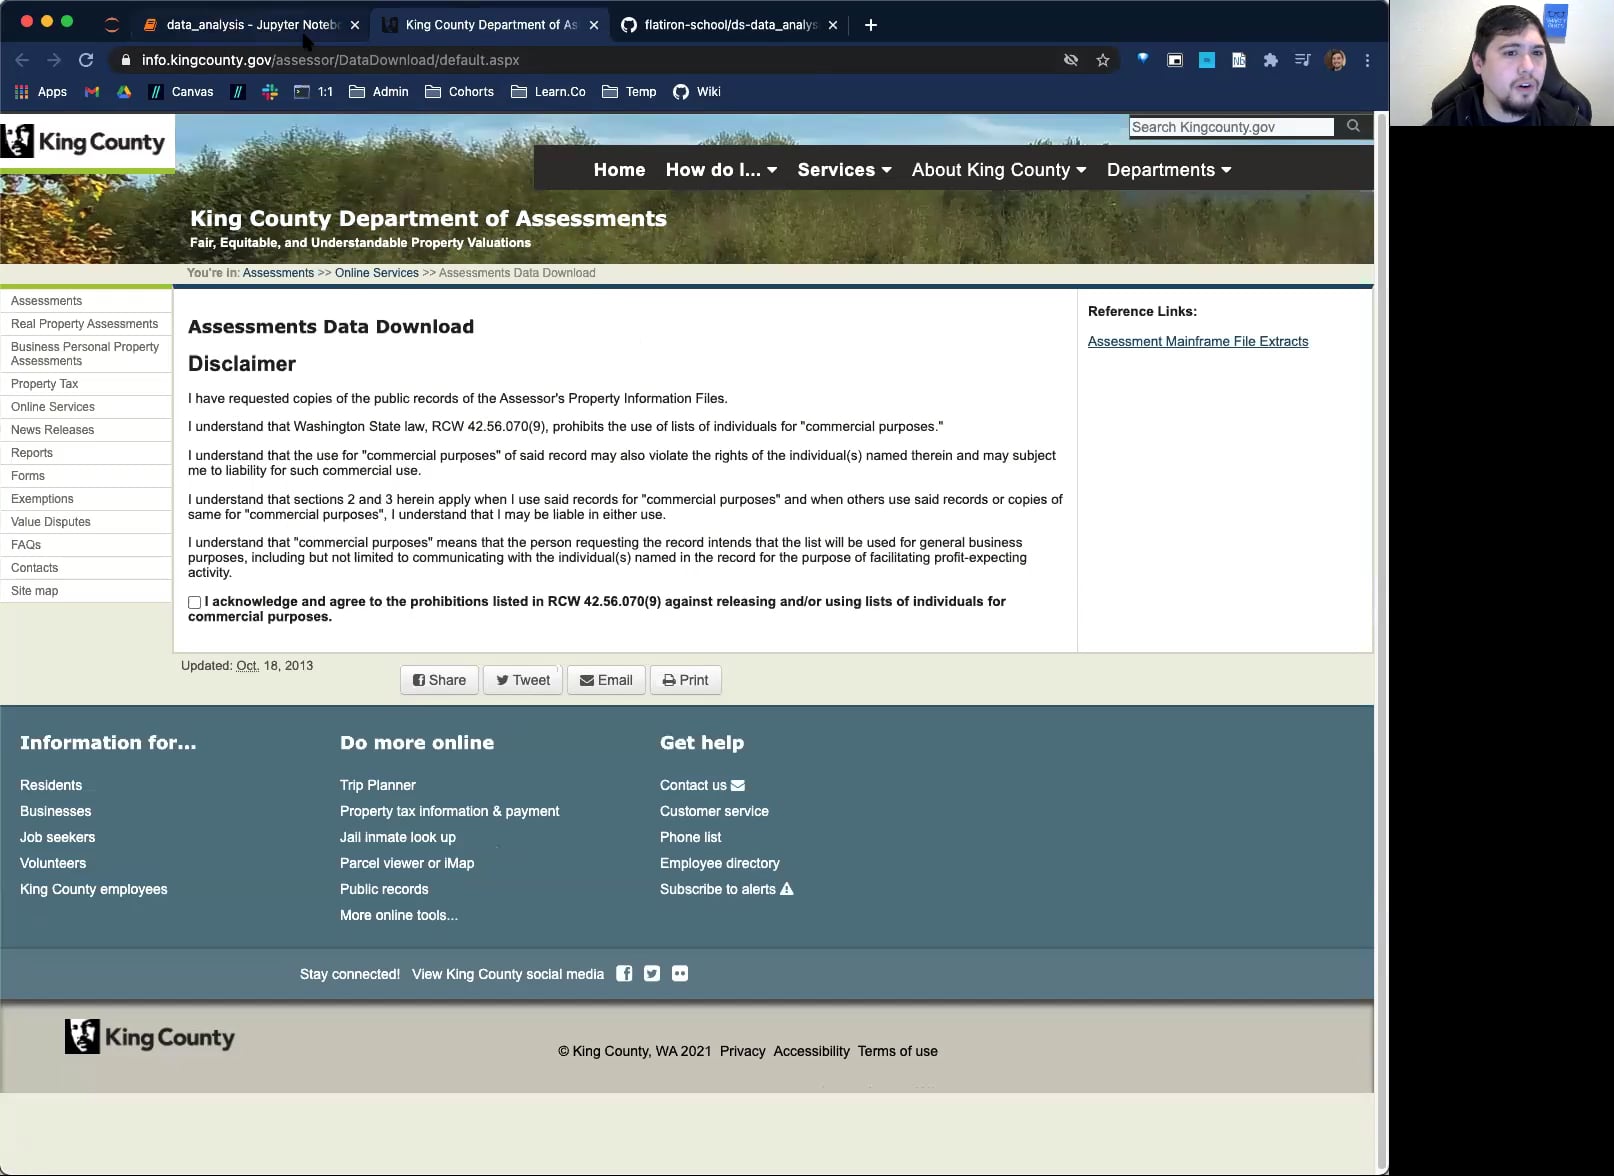Open the Privacy footer link
This screenshot has width=1614, height=1176.
pyautogui.click(x=742, y=1051)
